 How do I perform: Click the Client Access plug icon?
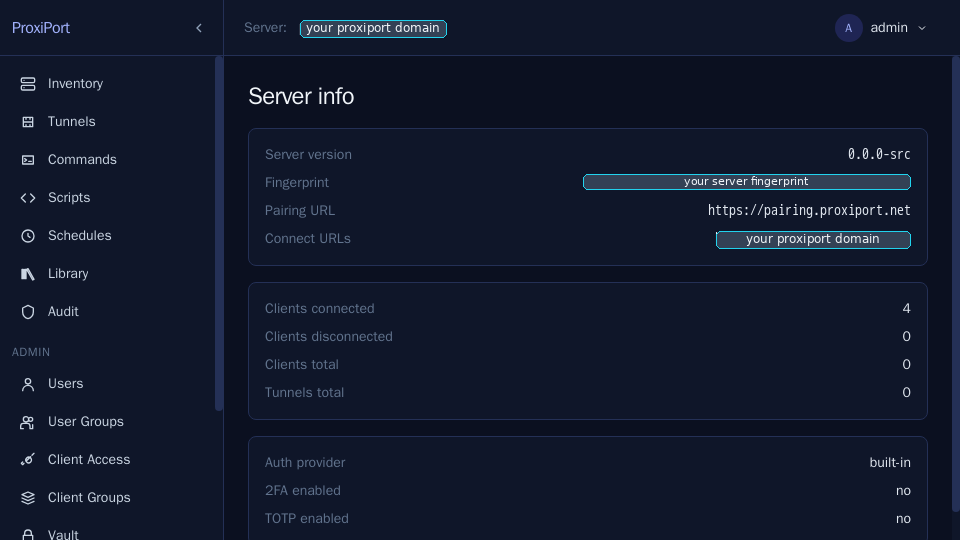pyautogui.click(x=28, y=460)
